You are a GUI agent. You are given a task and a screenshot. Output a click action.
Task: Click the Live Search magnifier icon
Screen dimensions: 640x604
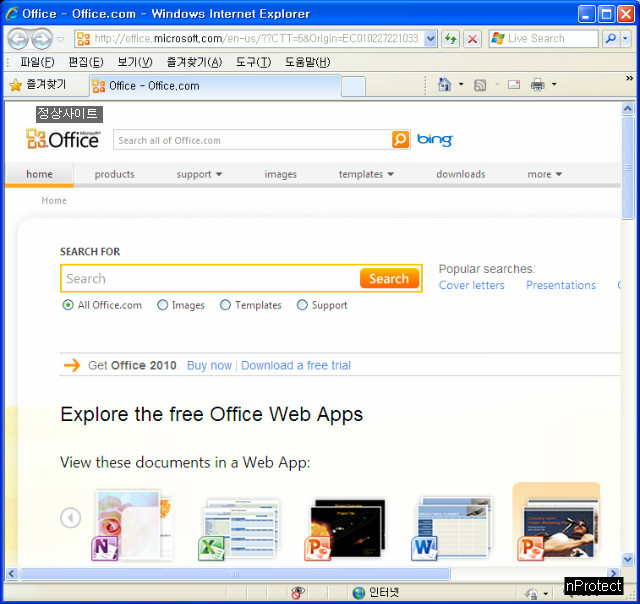click(611, 39)
